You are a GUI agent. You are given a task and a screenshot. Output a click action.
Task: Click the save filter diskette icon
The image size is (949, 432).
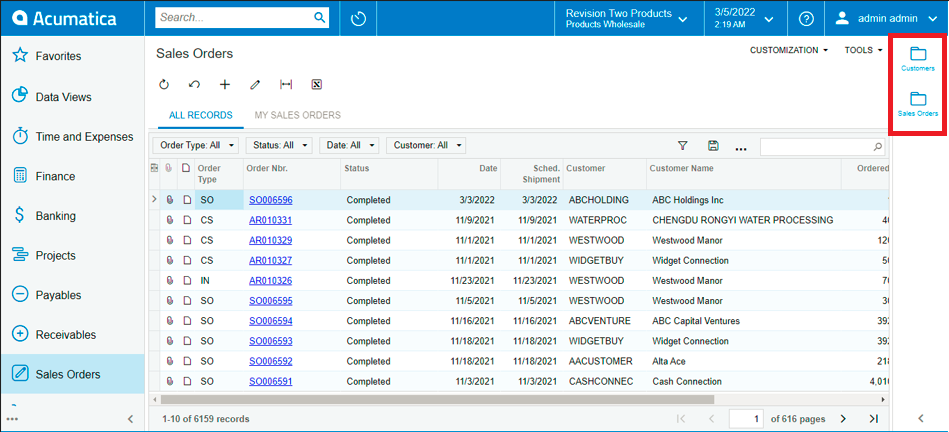(x=713, y=145)
